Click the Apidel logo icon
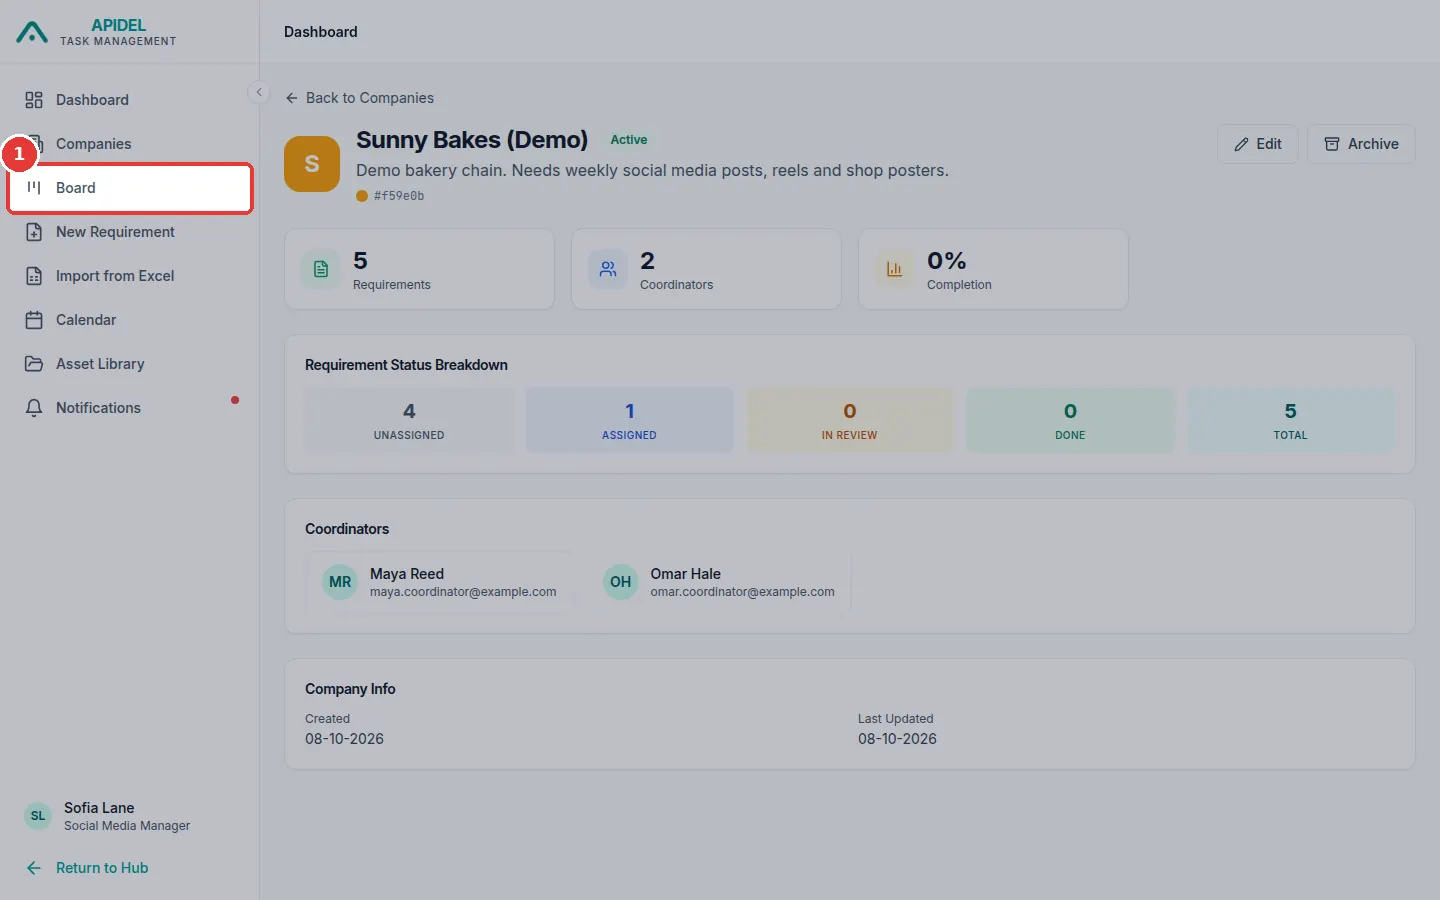This screenshot has height=900, width=1440. click(32, 32)
